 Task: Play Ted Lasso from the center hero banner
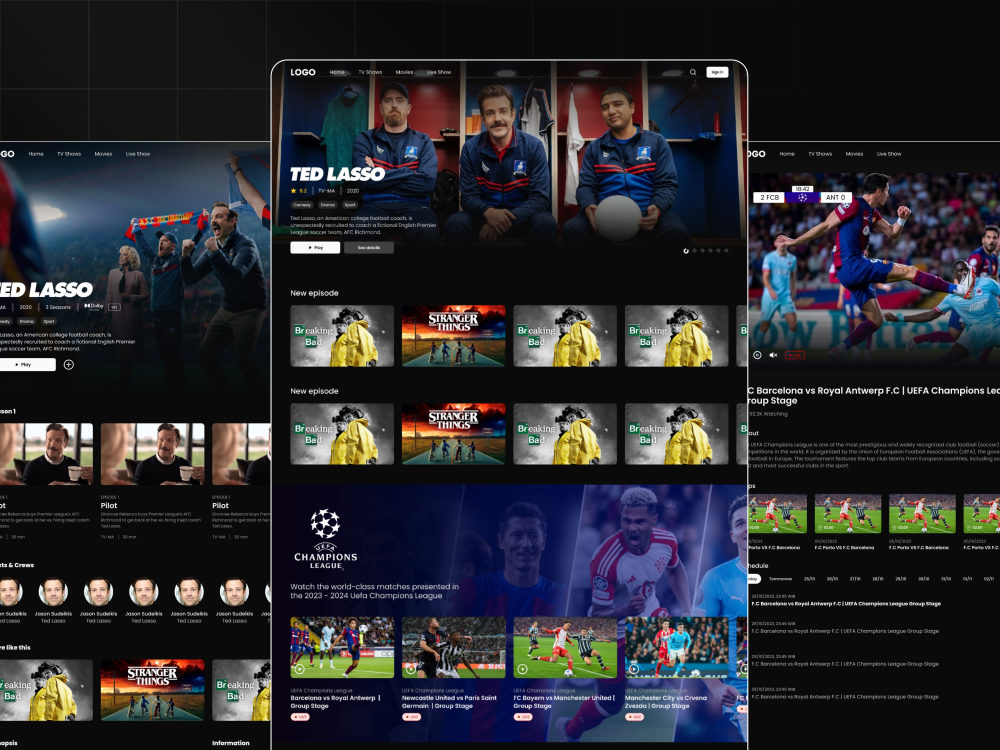point(315,247)
